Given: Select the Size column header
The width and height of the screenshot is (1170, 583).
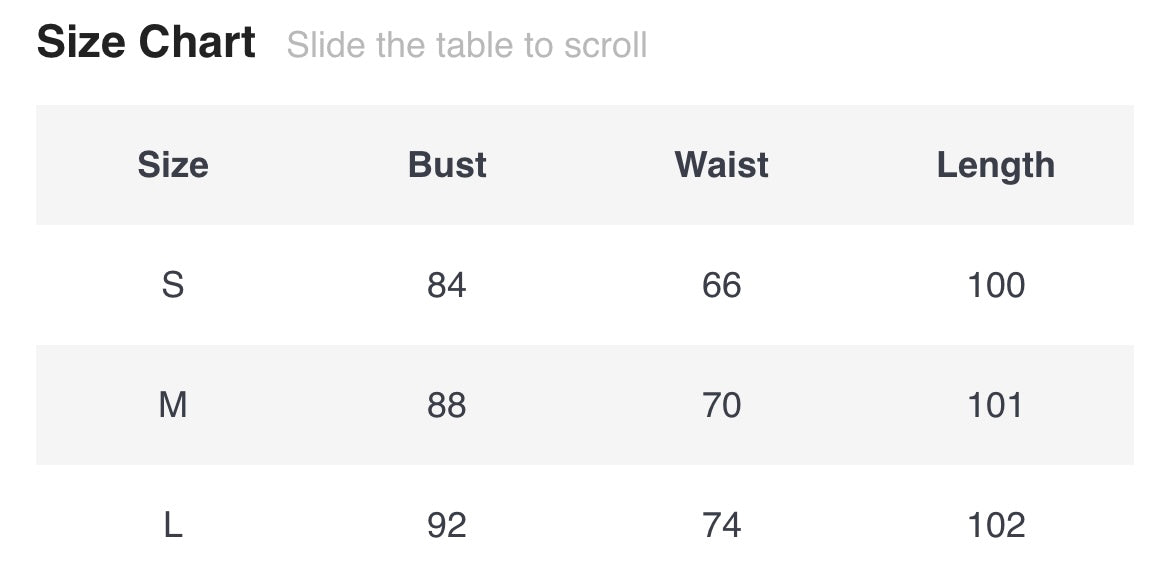Looking at the screenshot, I should point(173,165).
